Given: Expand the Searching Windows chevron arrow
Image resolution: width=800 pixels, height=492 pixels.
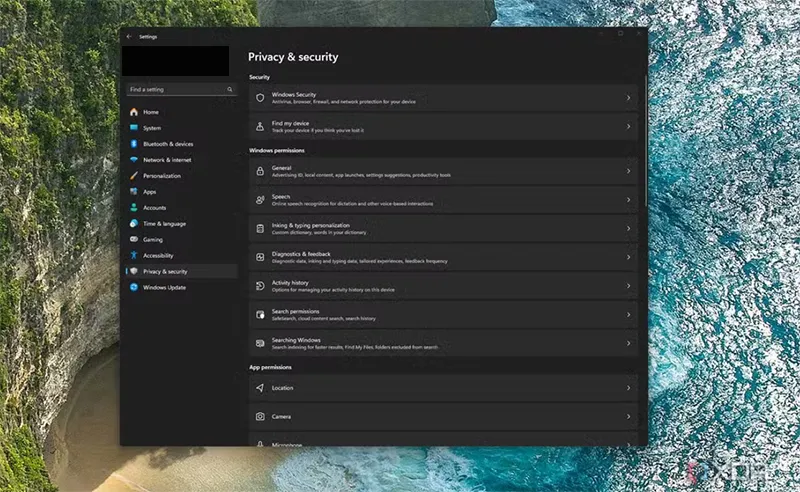Looking at the screenshot, I should pyautogui.click(x=628, y=343).
